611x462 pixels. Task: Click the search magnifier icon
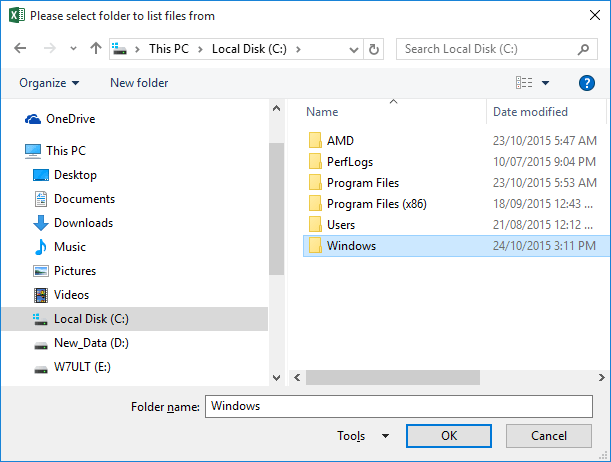(x=583, y=49)
